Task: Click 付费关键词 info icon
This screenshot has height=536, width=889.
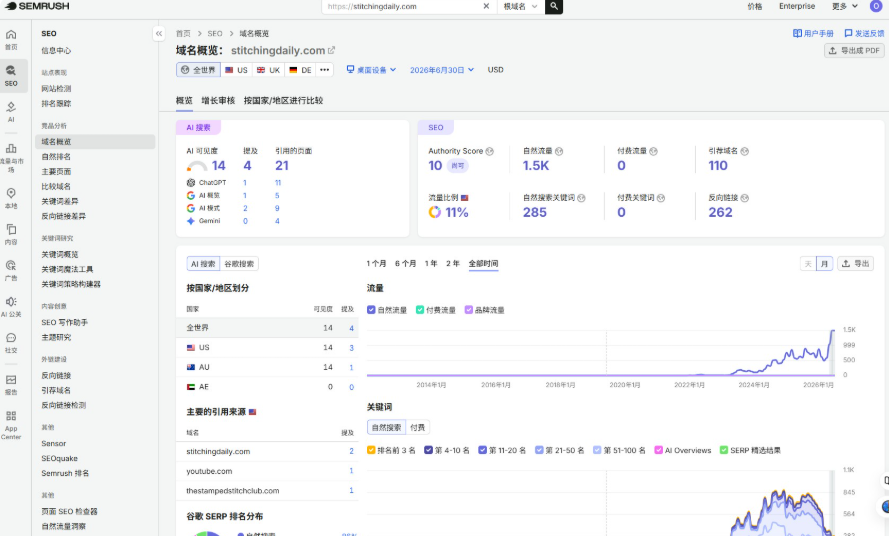Action: [661, 198]
